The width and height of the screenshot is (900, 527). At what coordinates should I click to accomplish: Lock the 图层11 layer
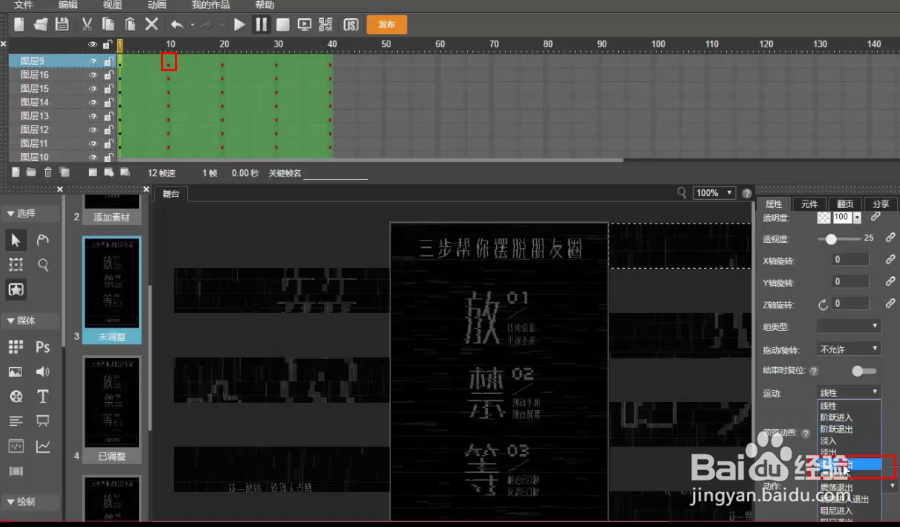coord(108,144)
